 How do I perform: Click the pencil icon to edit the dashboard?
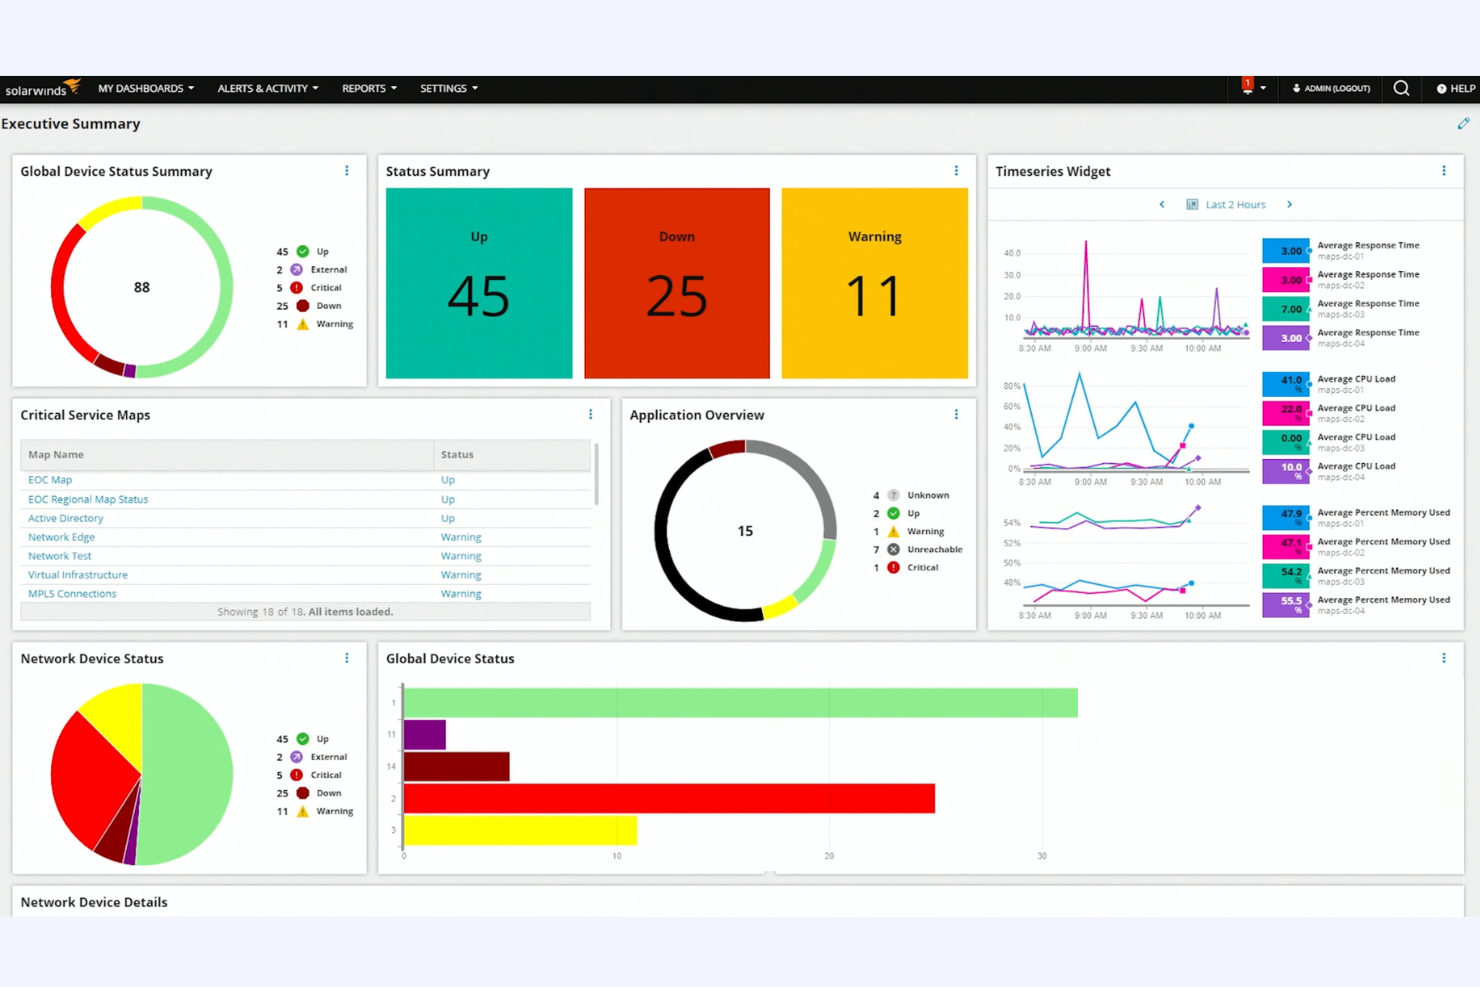pyautogui.click(x=1463, y=123)
